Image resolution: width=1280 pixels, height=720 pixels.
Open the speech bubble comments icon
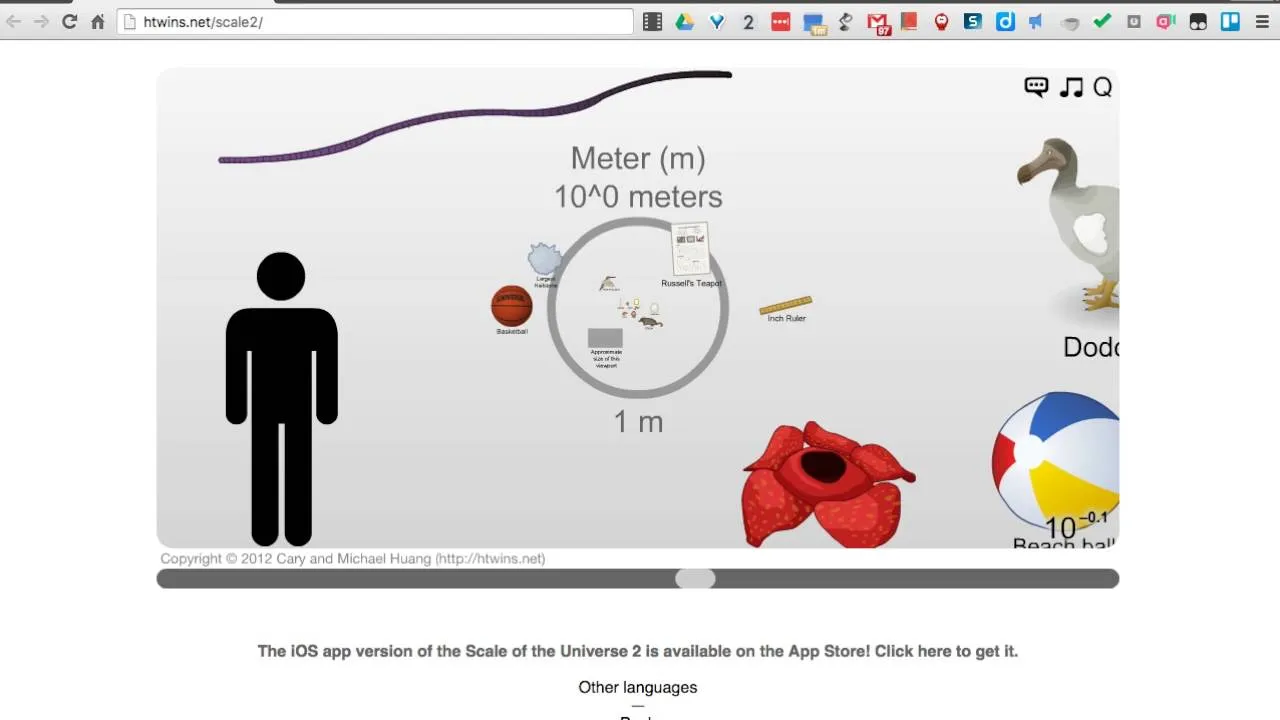[x=1036, y=87]
